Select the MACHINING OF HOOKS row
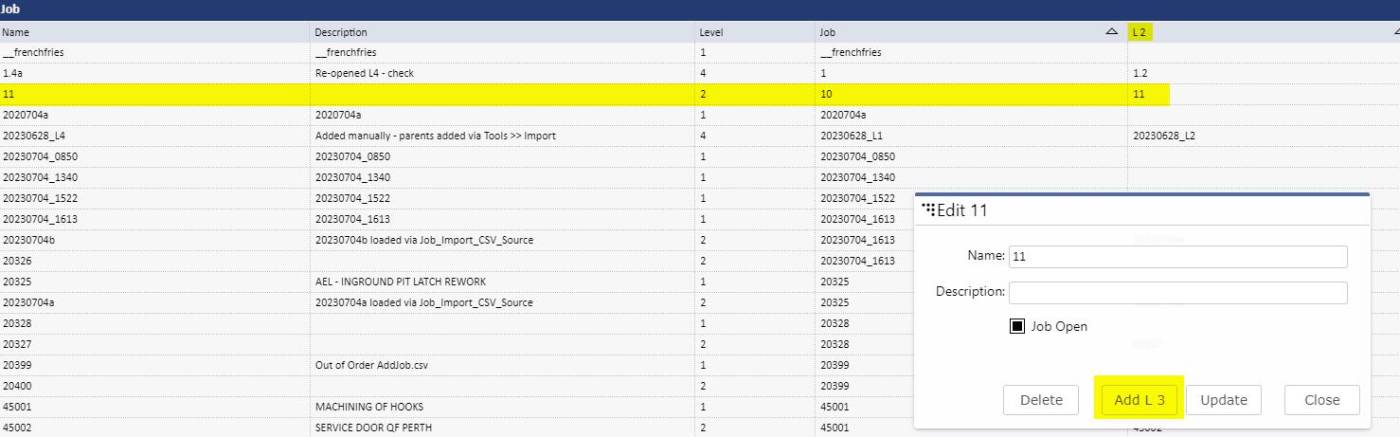This screenshot has height=437, width=1400. pos(367,407)
